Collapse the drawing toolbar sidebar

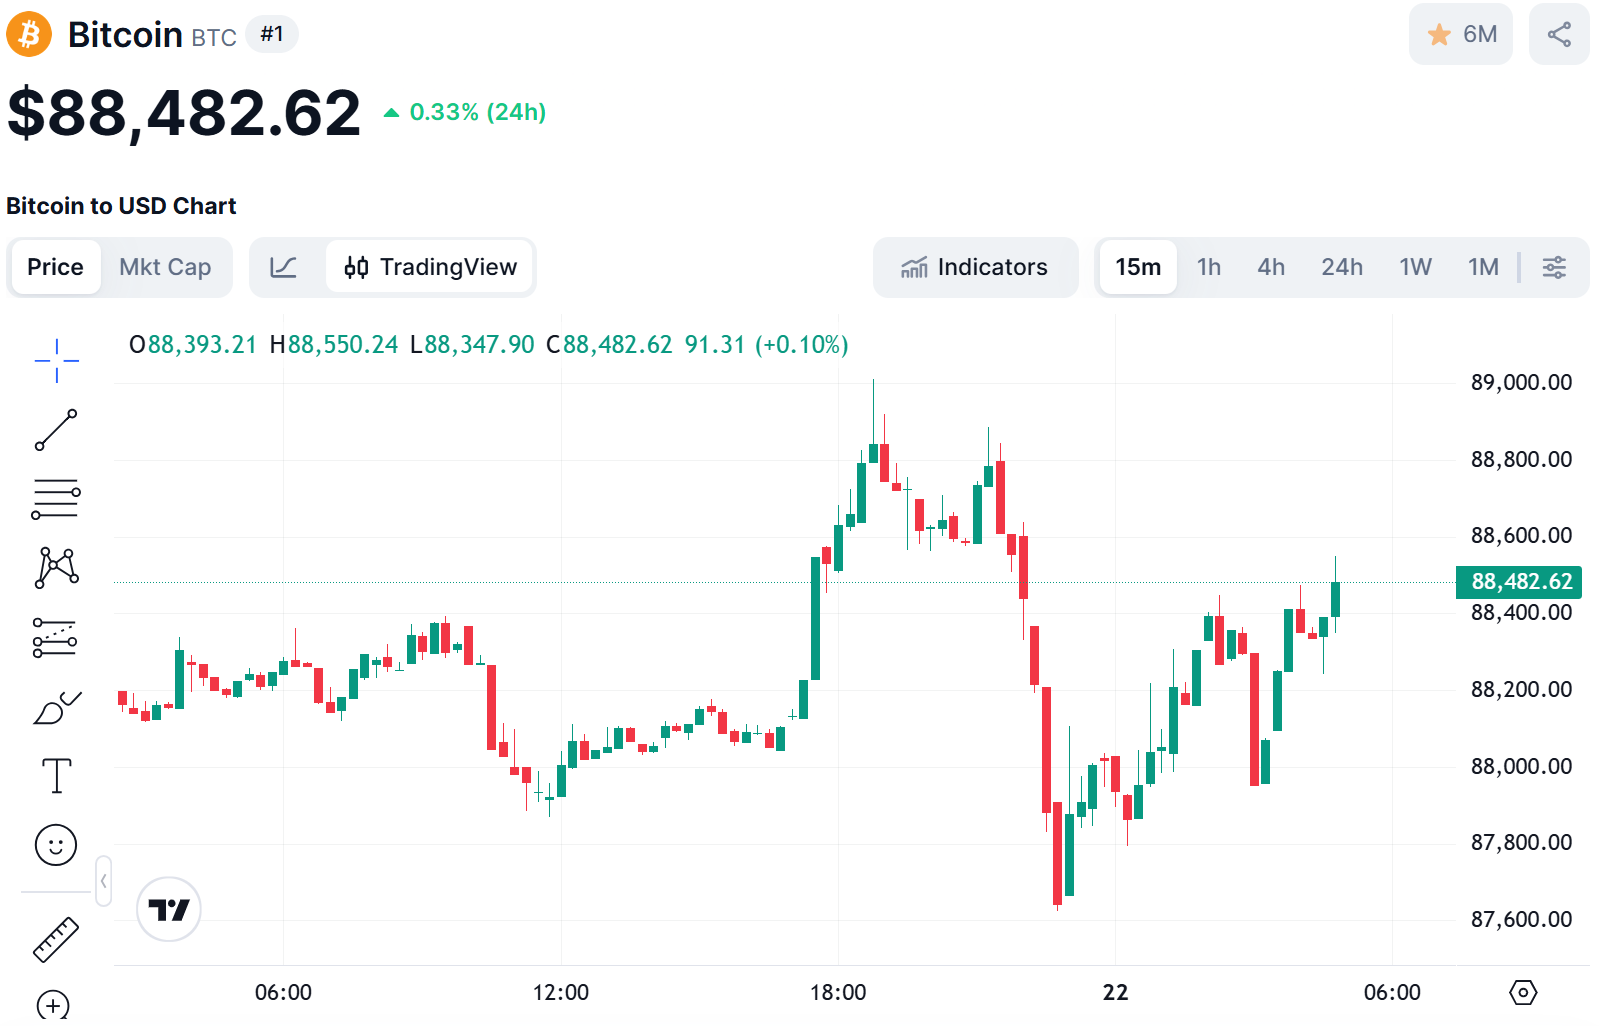[103, 881]
